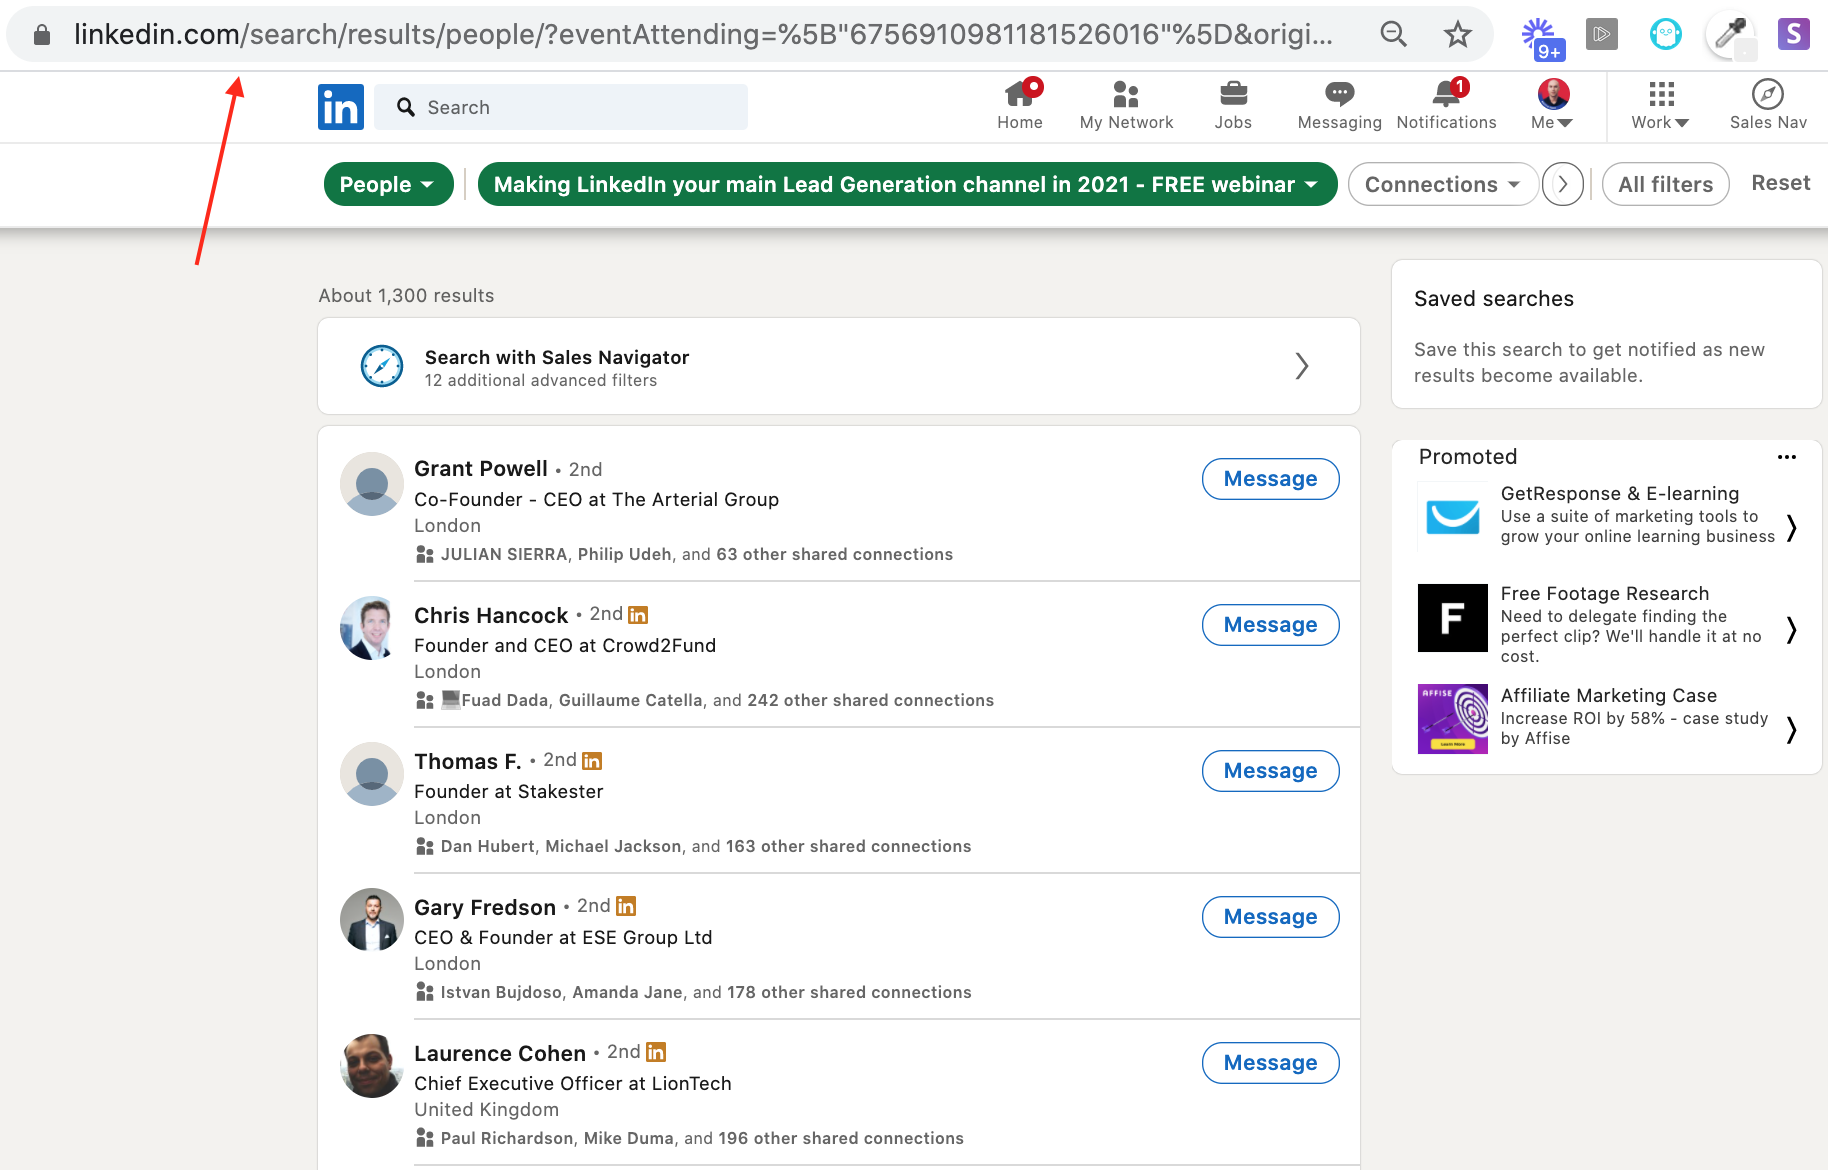Reset the search filters
Image resolution: width=1828 pixels, height=1170 pixels.
click(1781, 183)
